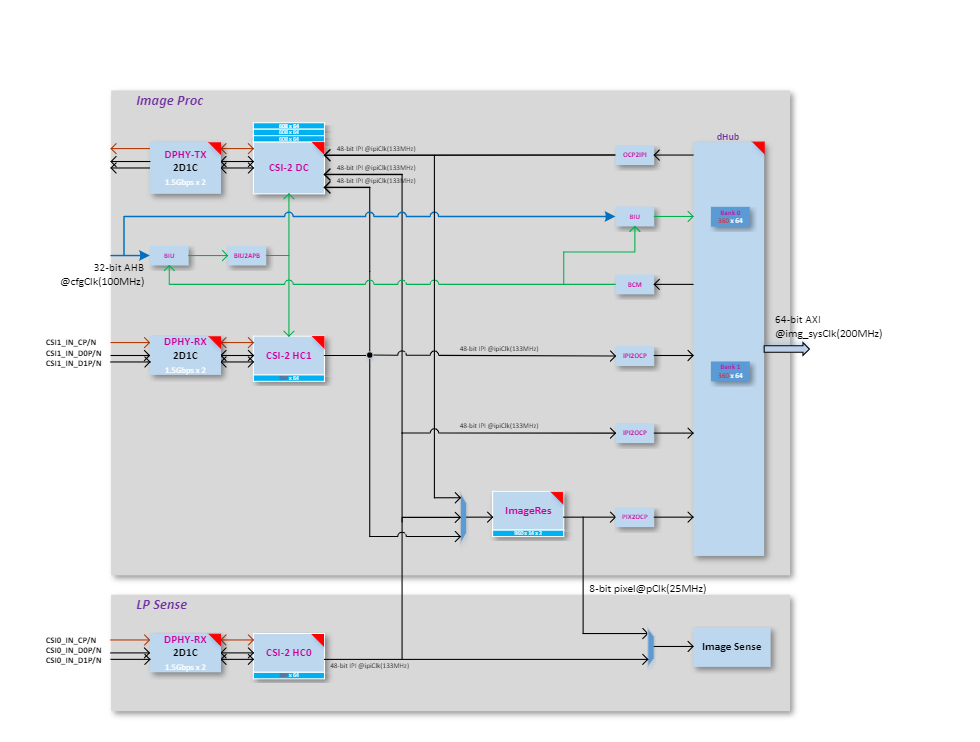
Task: Click the red corner marker on dHub
Action: (x=758, y=147)
